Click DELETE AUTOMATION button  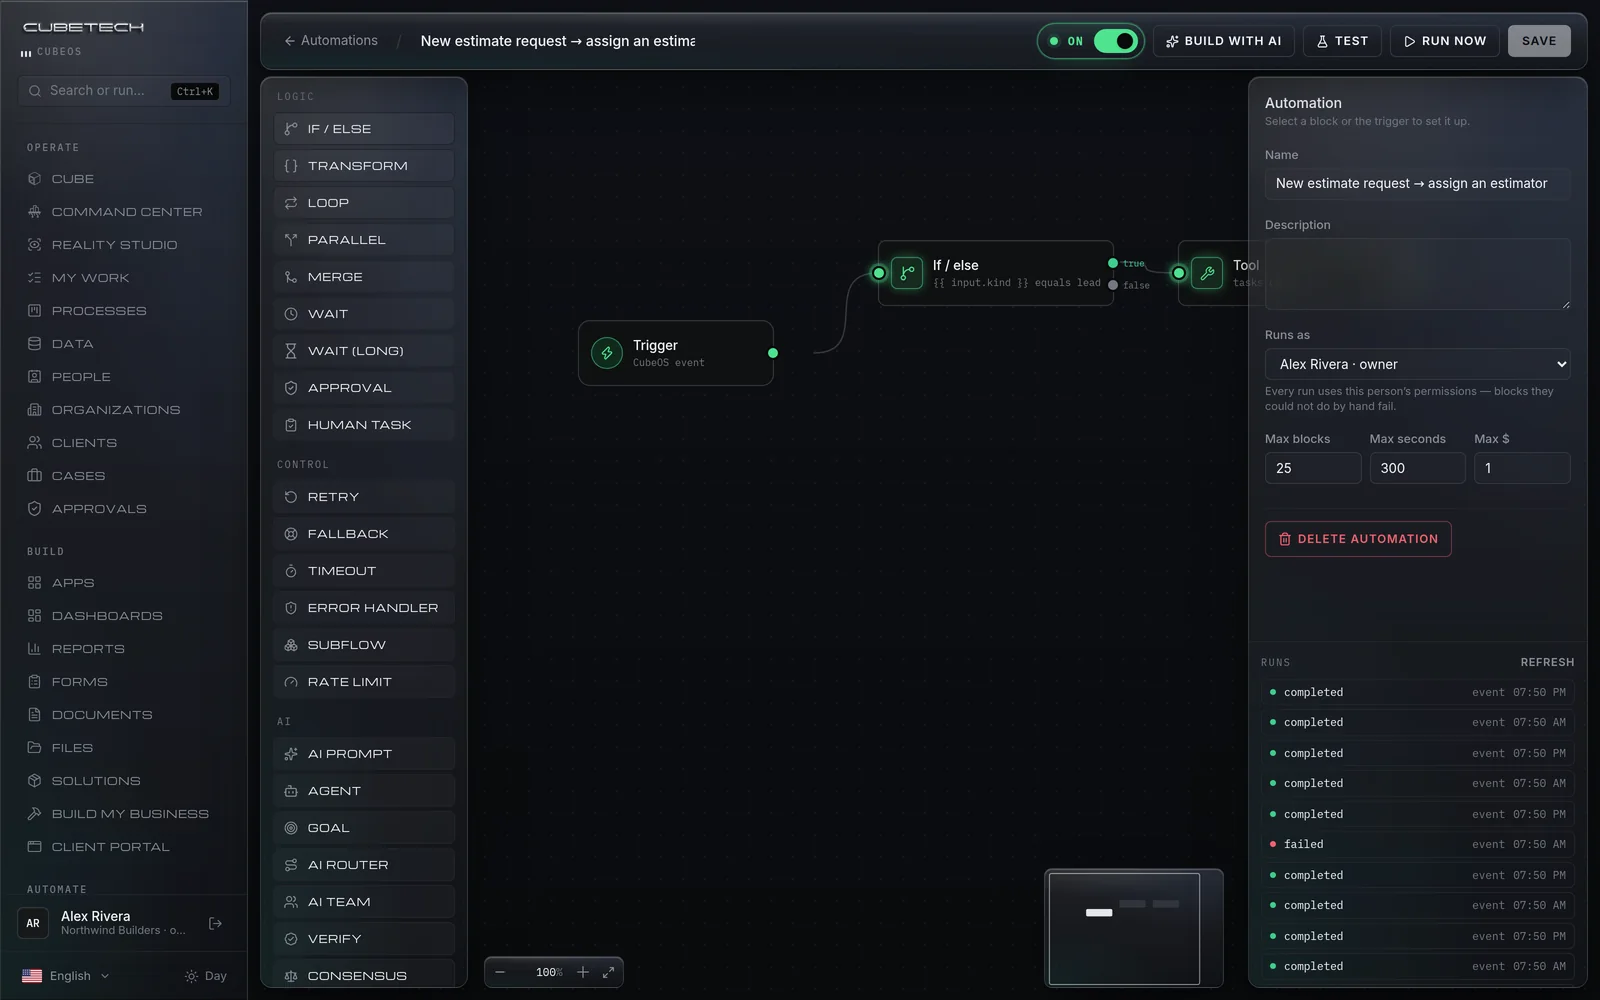click(x=1358, y=539)
